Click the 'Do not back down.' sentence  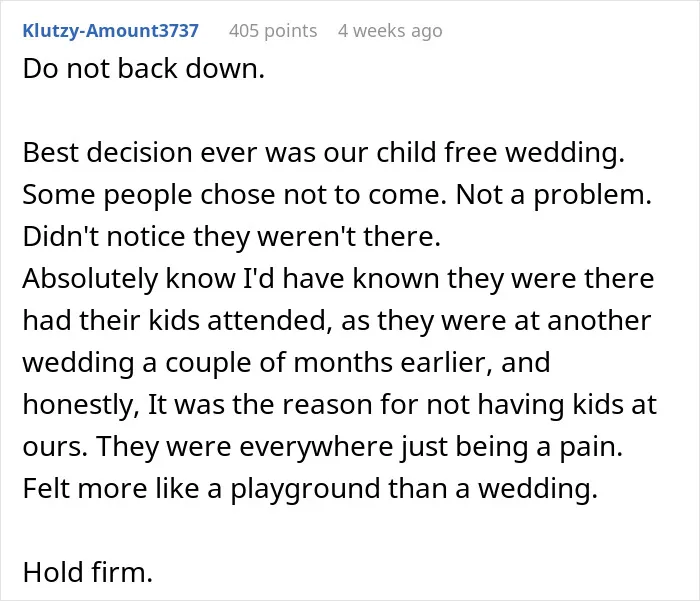[144, 69]
